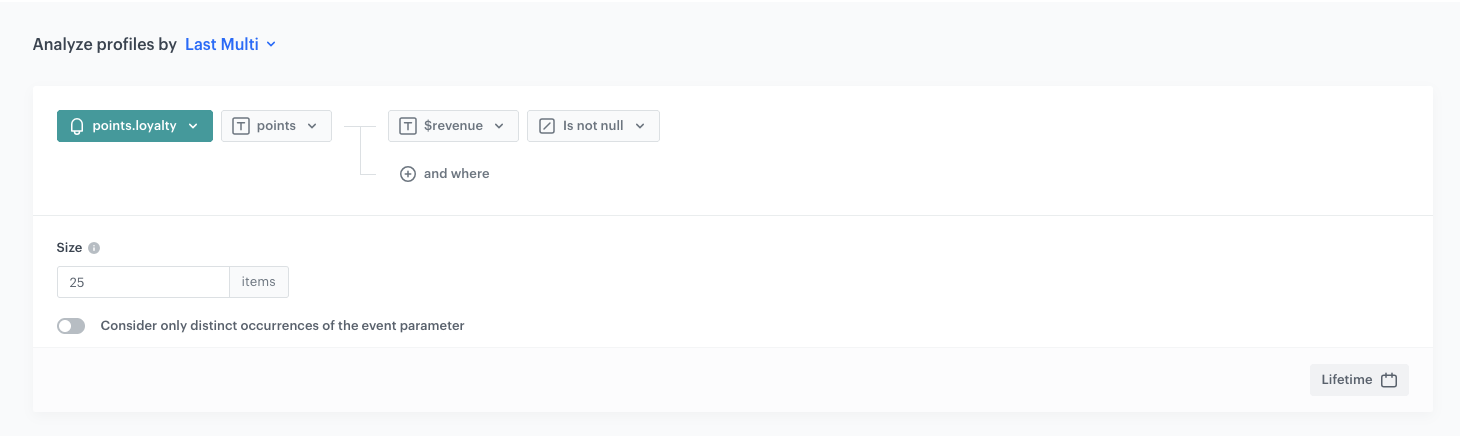Image resolution: width=1460 pixels, height=436 pixels.
Task: Open the $revenue parameter dropdown
Action: [453, 126]
